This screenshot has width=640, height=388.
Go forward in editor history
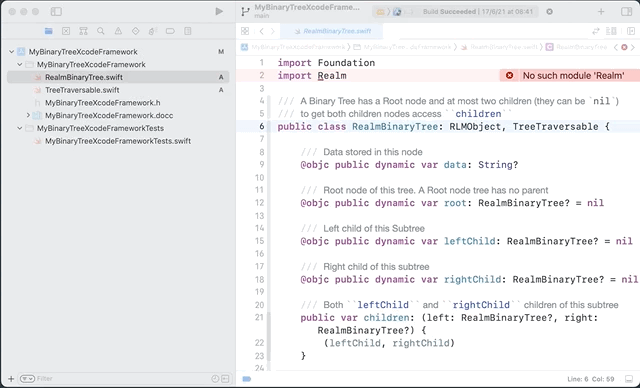coord(273,31)
